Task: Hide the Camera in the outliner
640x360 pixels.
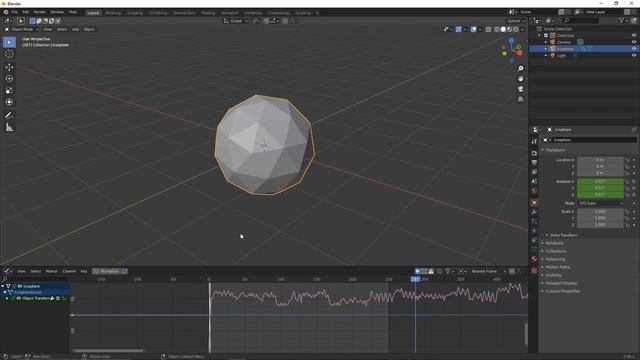Action: 634,42
